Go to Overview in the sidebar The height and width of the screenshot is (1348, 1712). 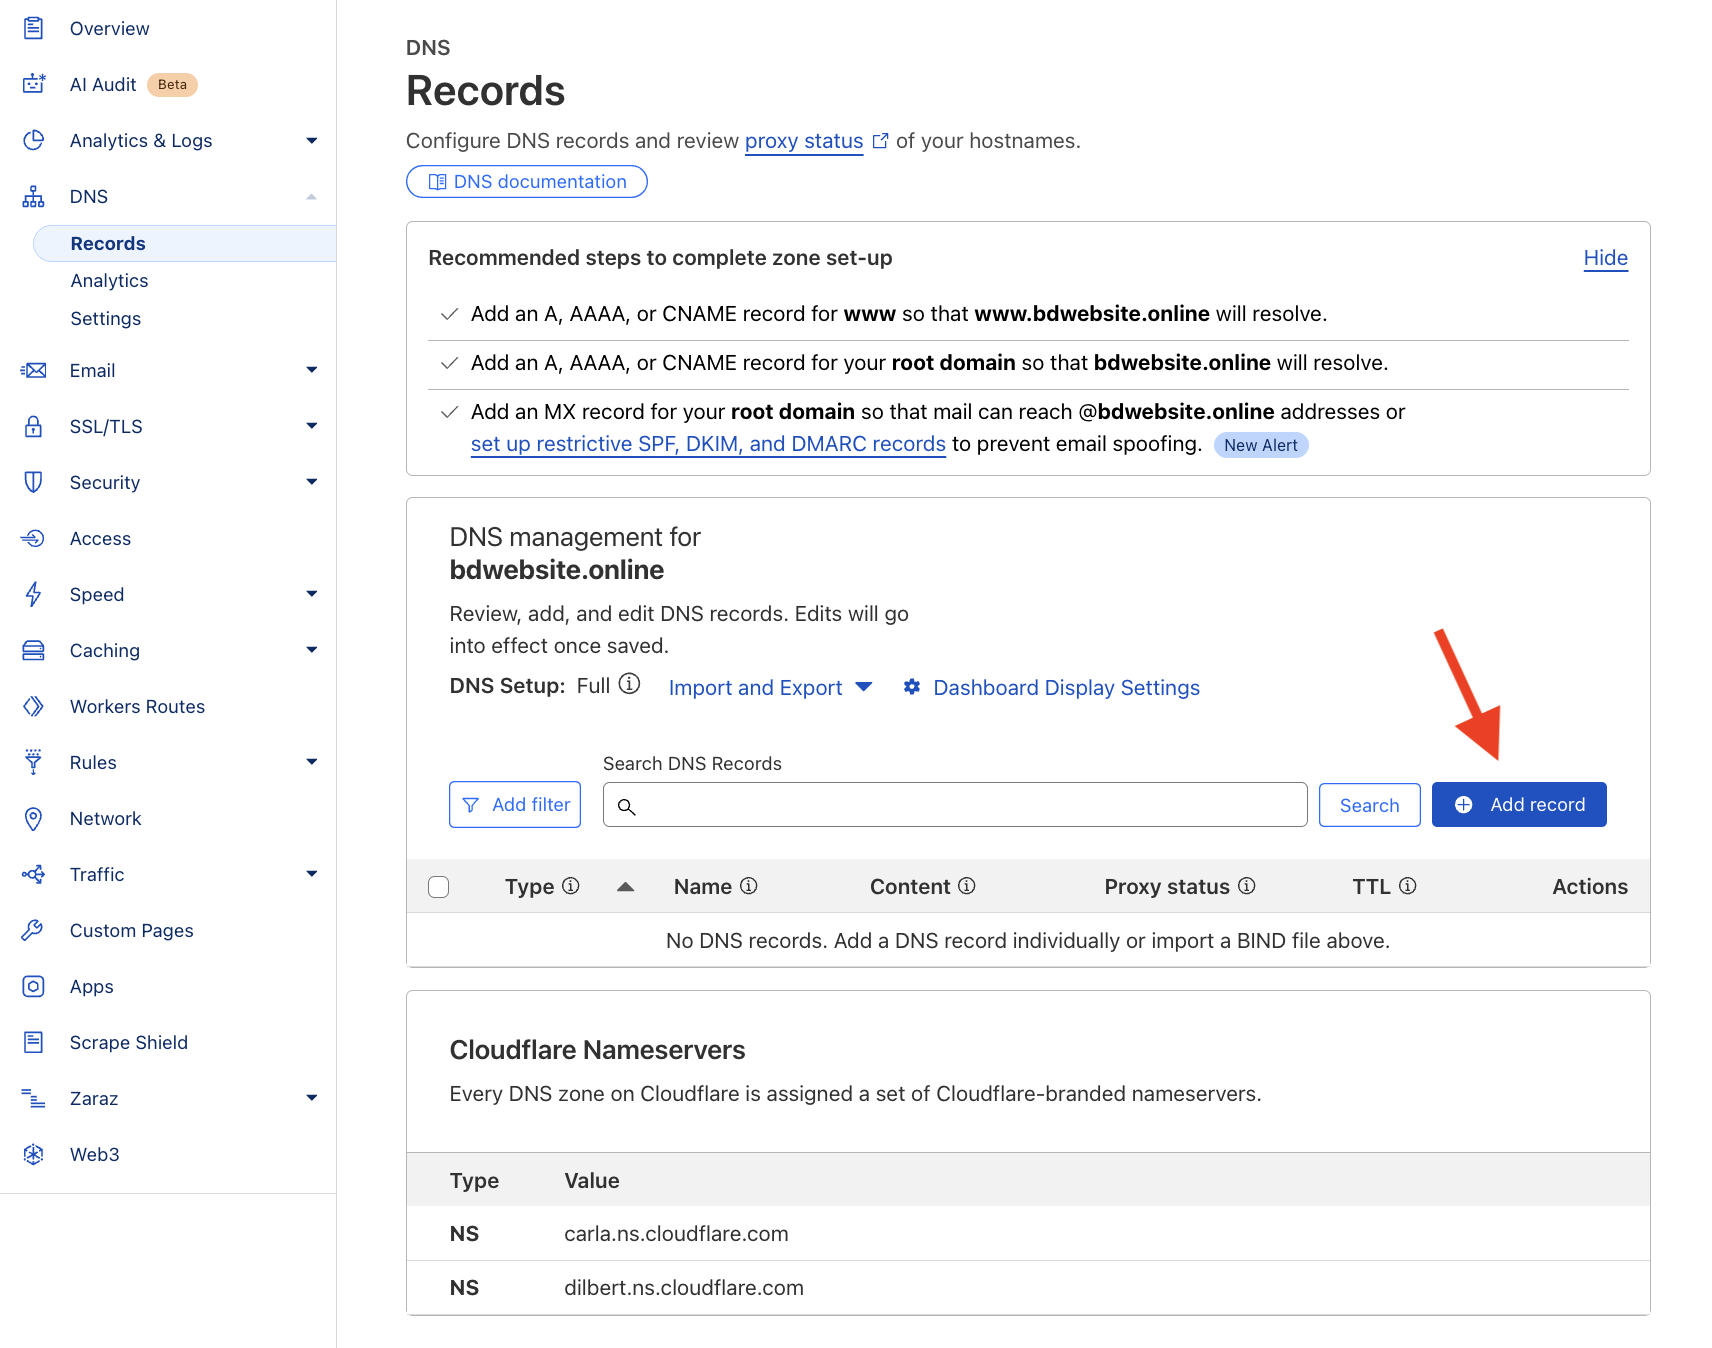click(109, 29)
